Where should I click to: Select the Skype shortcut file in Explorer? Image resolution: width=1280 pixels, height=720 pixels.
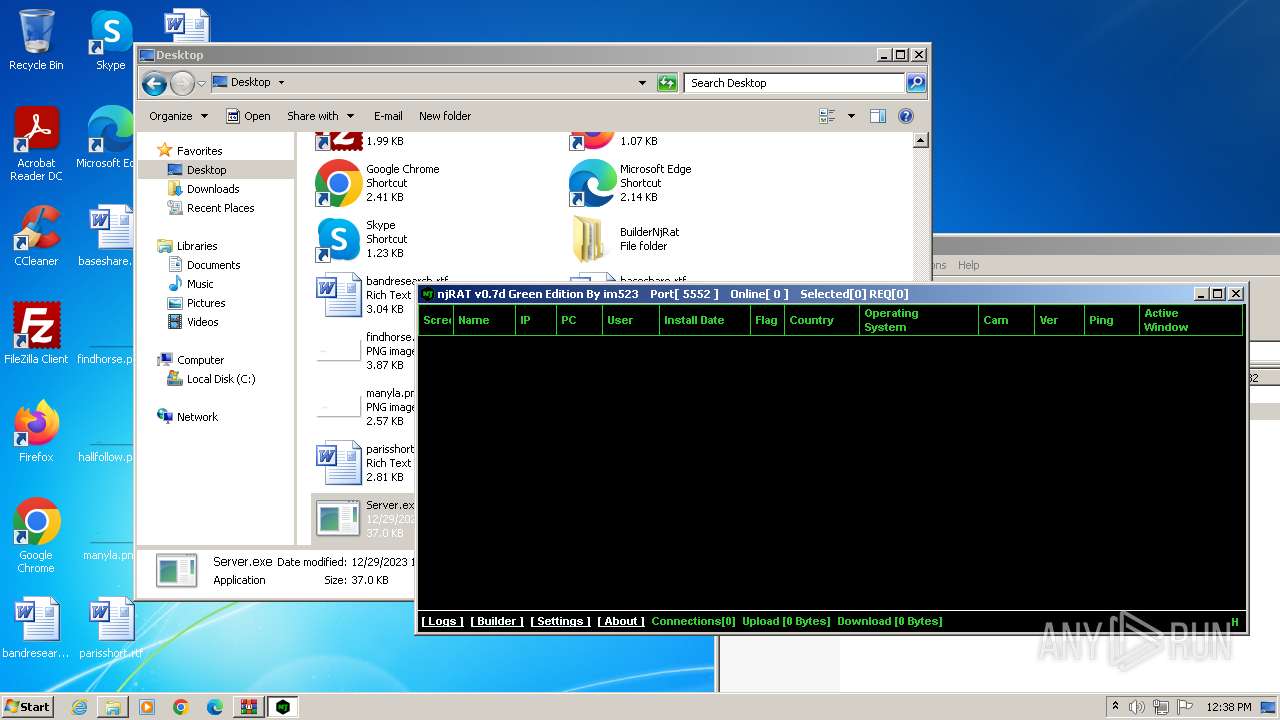[364, 239]
